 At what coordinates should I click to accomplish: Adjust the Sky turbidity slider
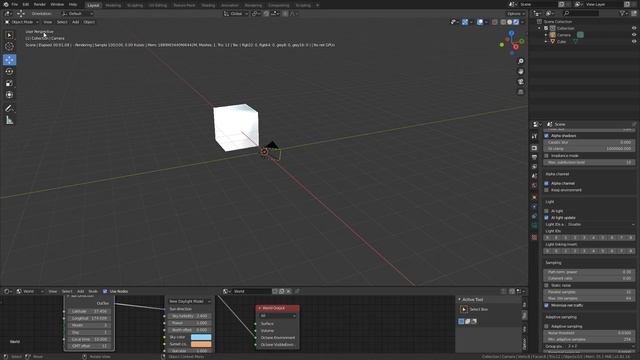(190, 316)
